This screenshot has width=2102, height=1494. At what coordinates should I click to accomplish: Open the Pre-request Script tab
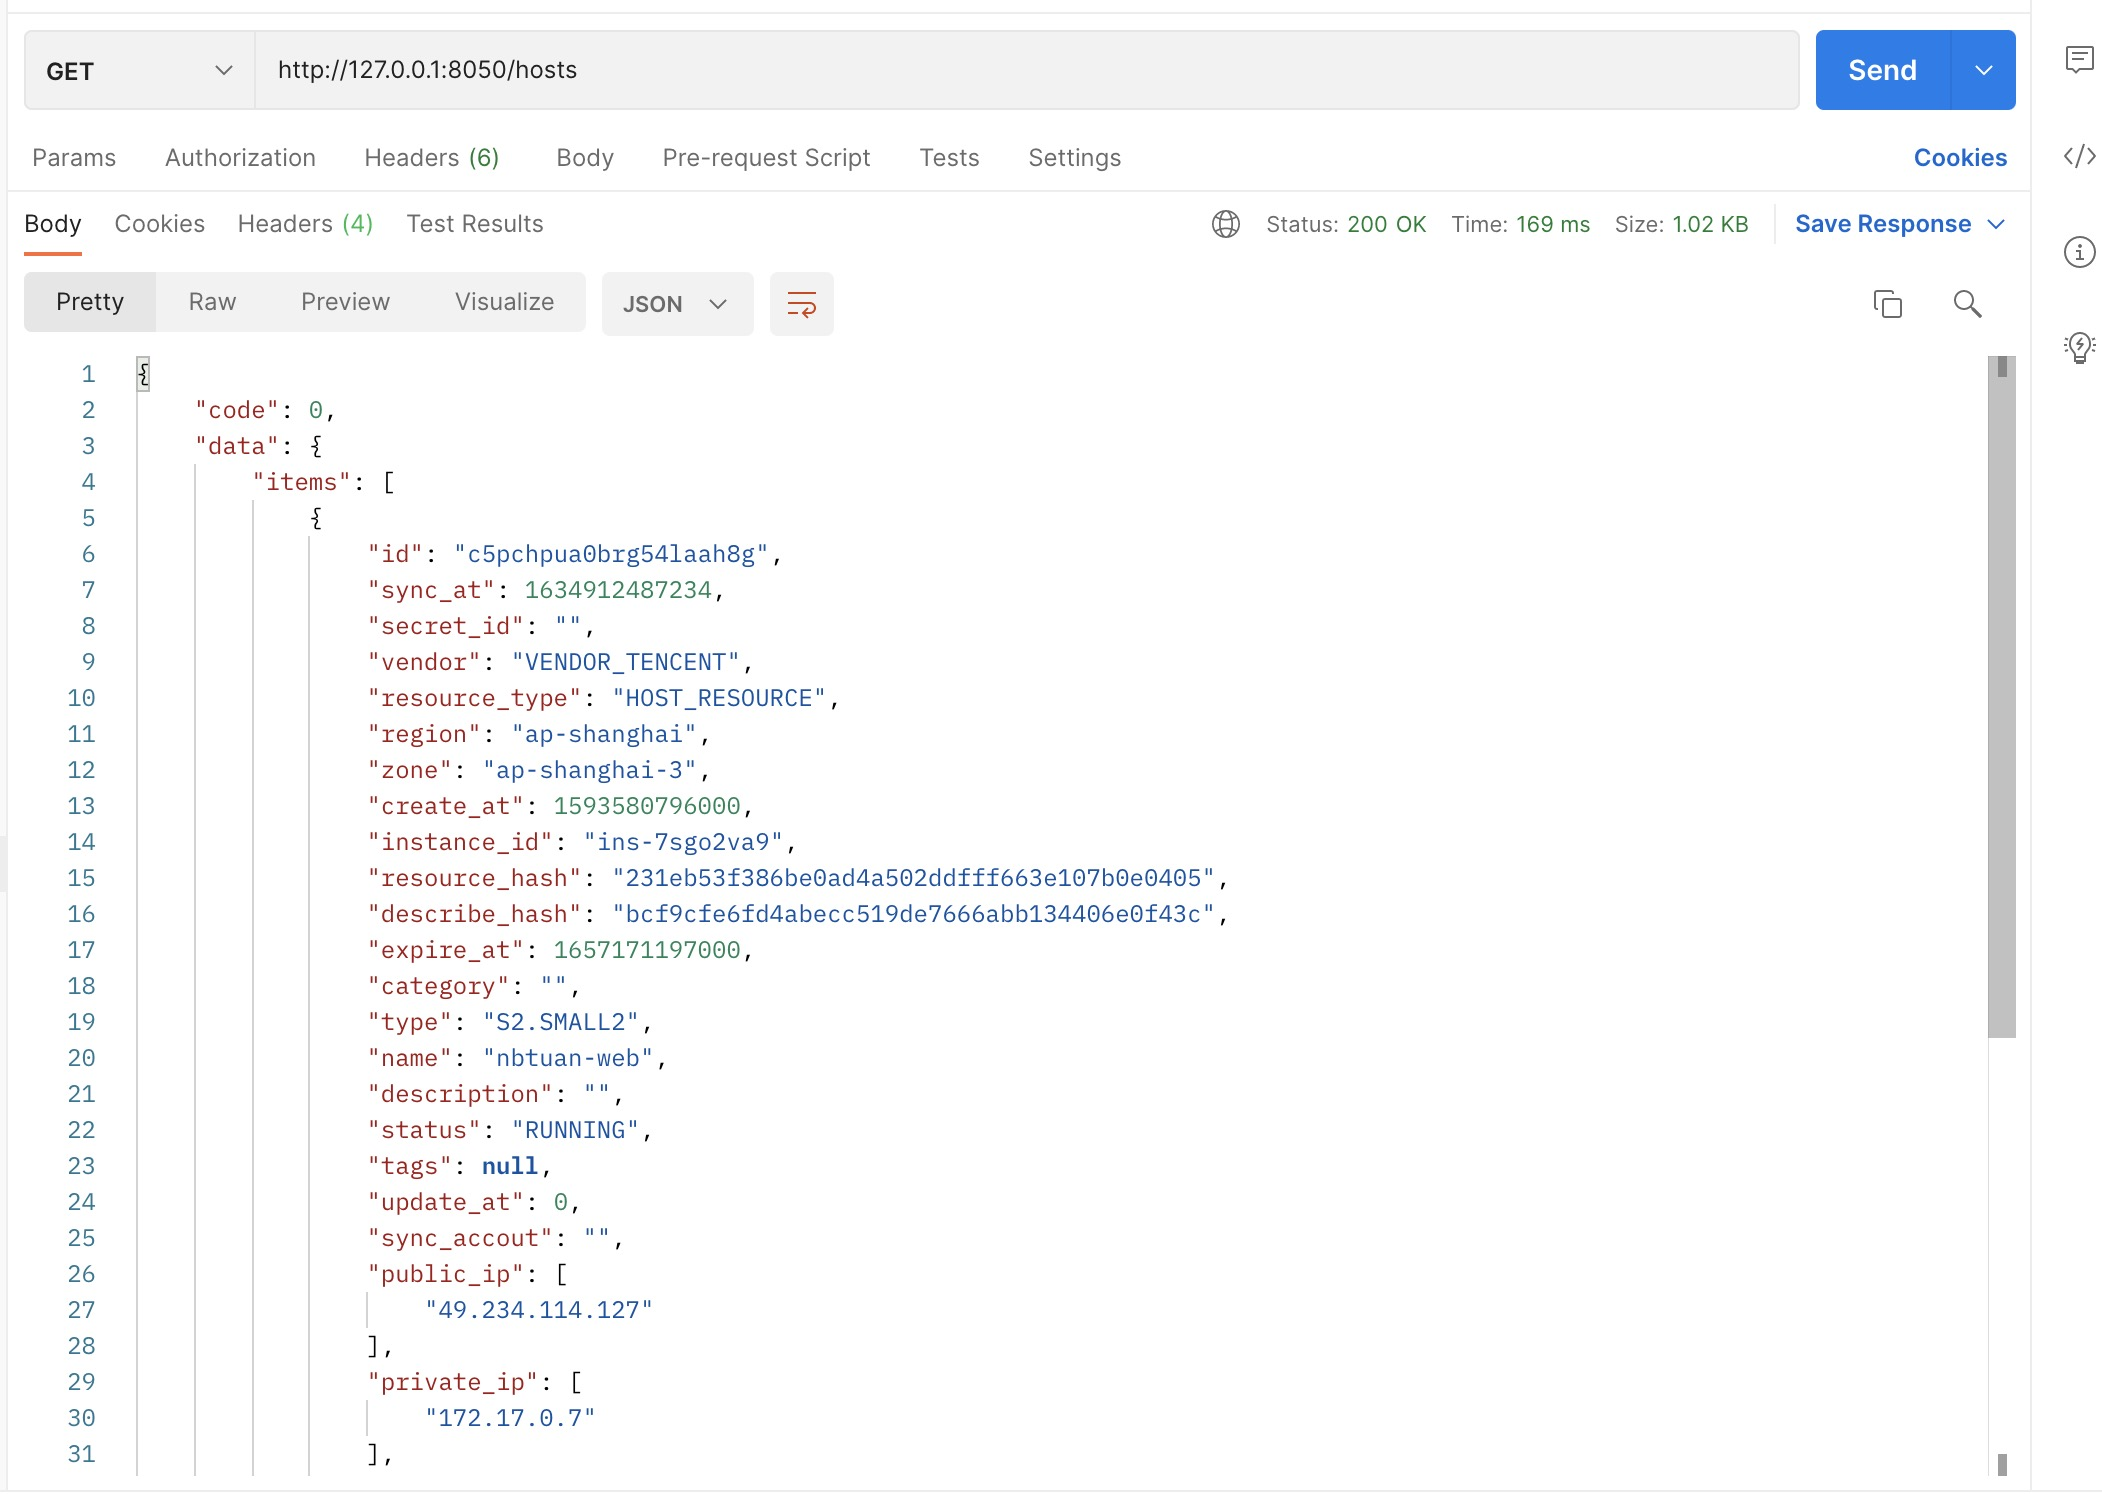pyautogui.click(x=766, y=158)
